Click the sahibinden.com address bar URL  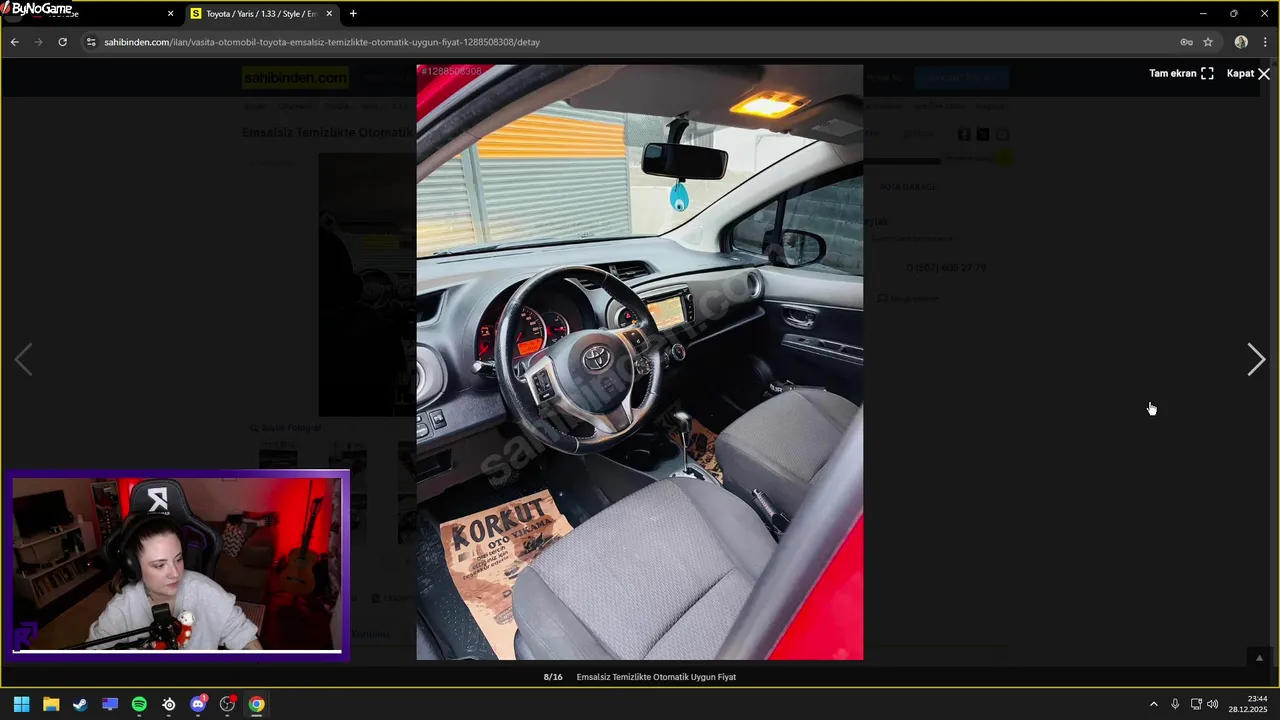pyautogui.click(x=322, y=42)
